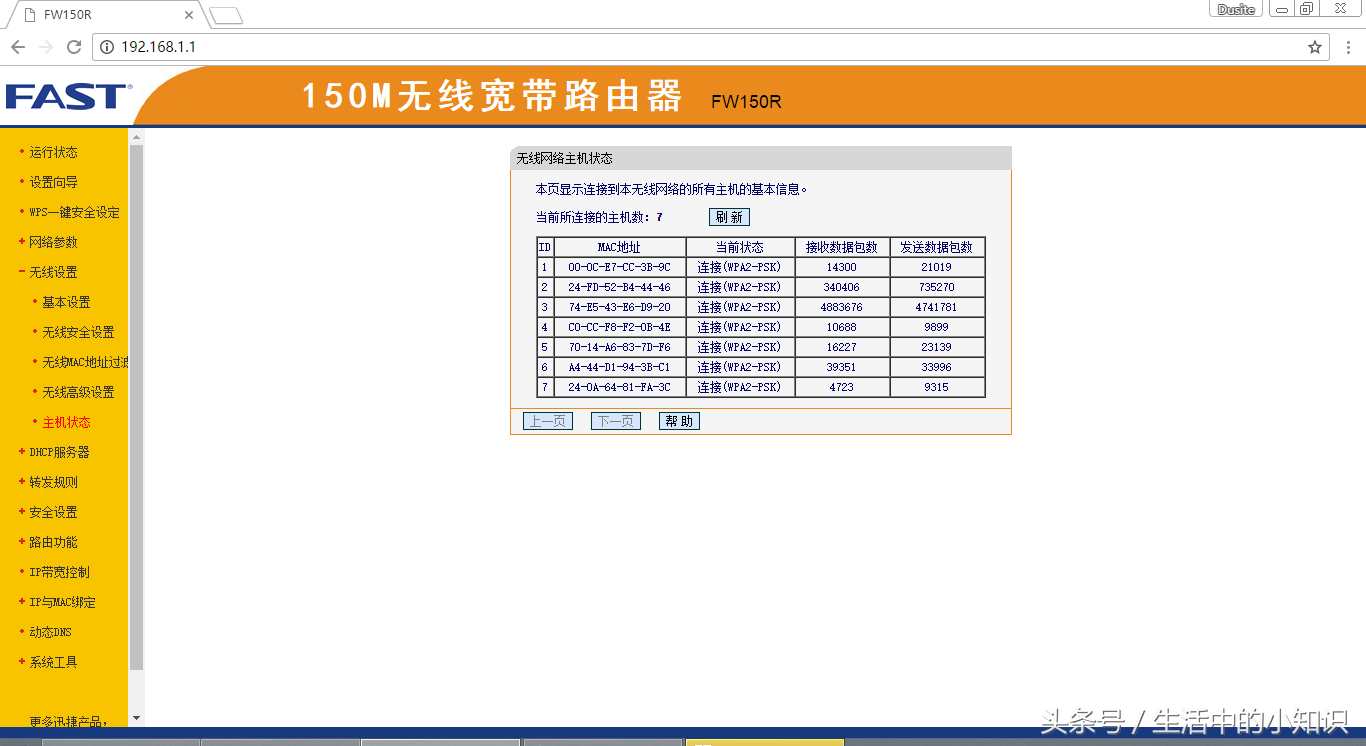
Task: Expand the IP与MAC绑定 menu
Action: [62, 602]
